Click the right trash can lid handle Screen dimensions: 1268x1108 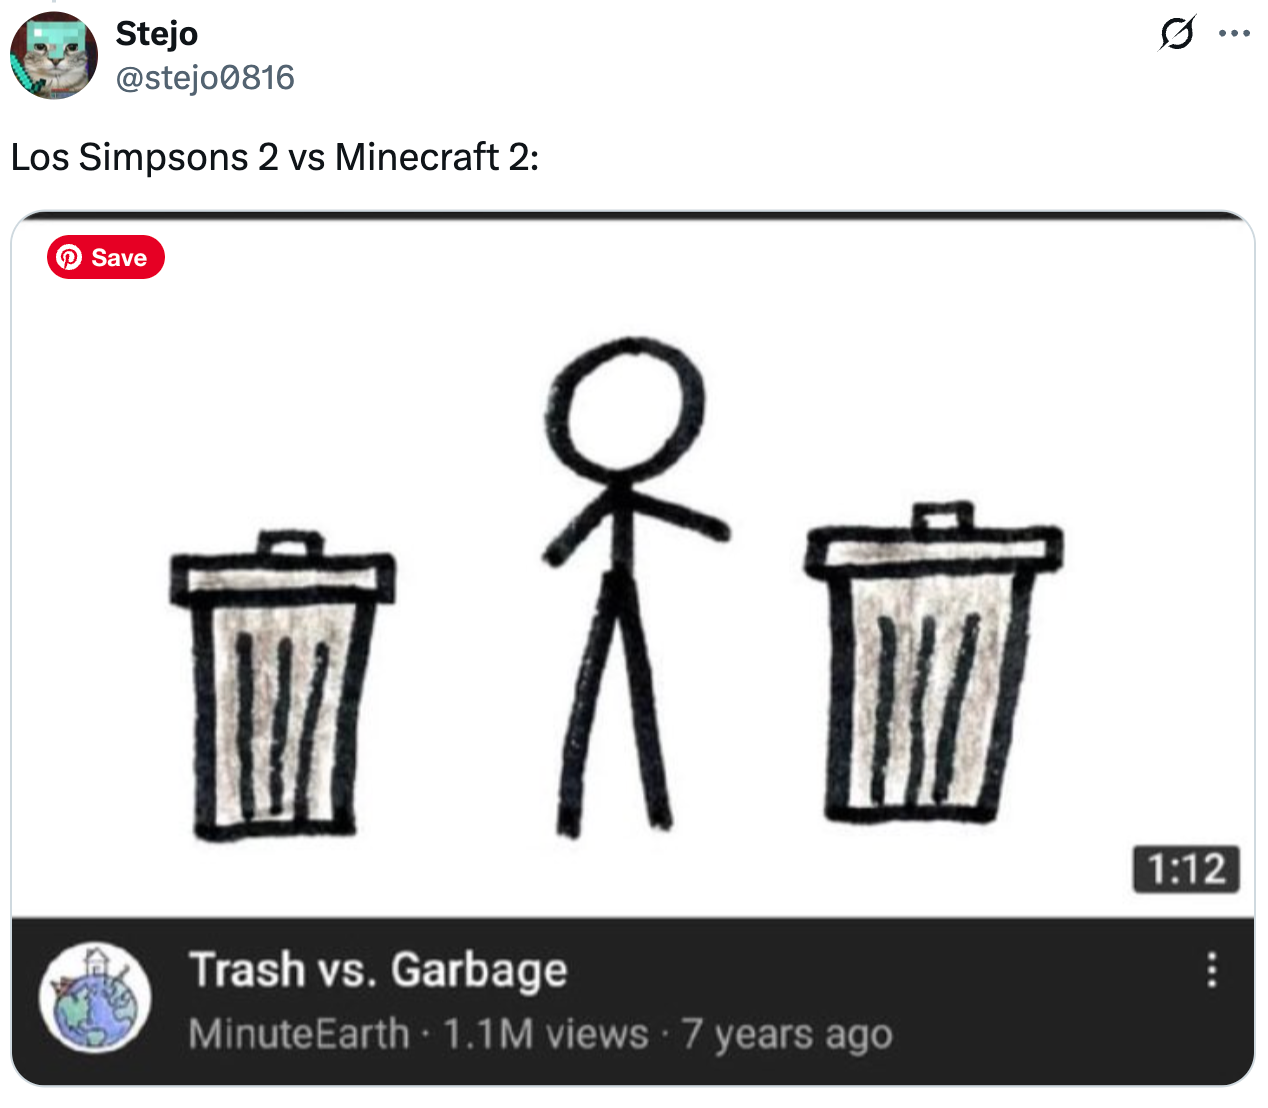click(x=943, y=517)
